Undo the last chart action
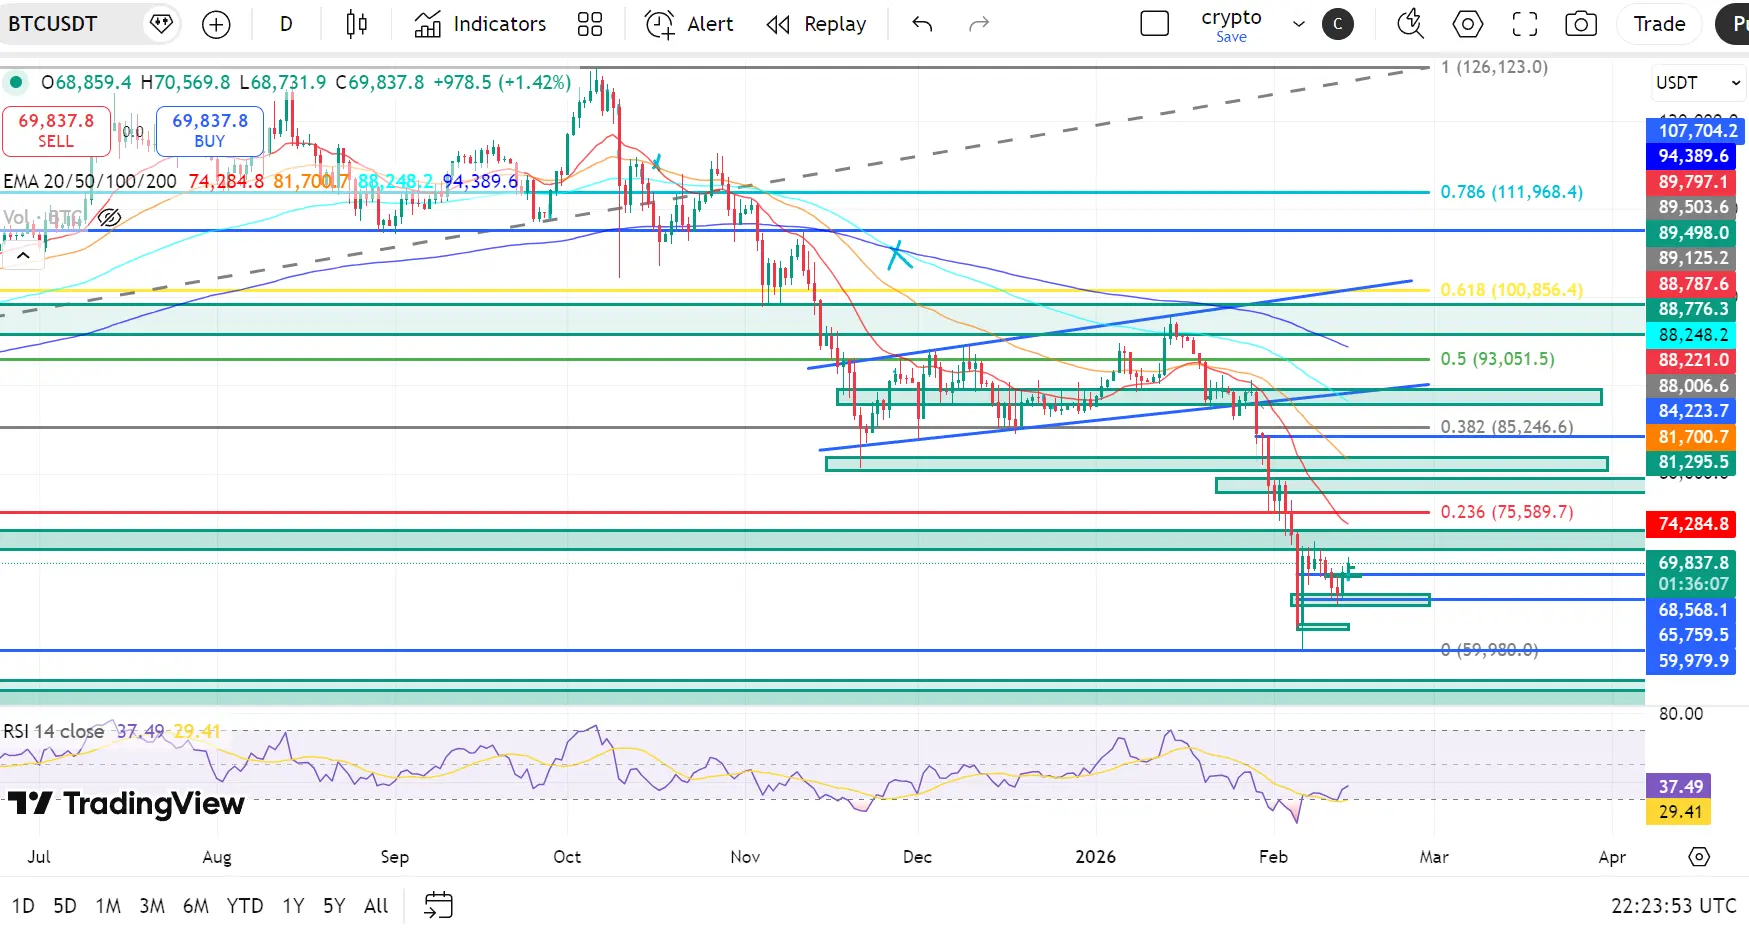 pyautogui.click(x=922, y=24)
